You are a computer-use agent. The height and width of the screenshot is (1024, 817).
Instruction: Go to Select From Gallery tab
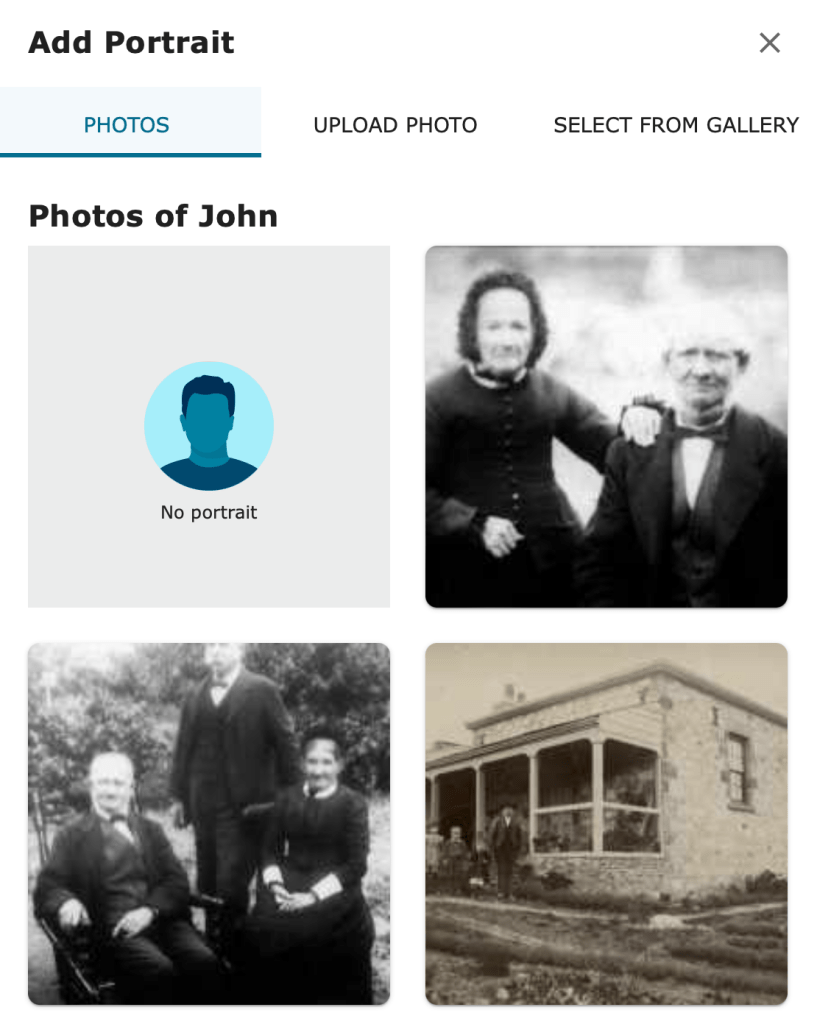[676, 125]
